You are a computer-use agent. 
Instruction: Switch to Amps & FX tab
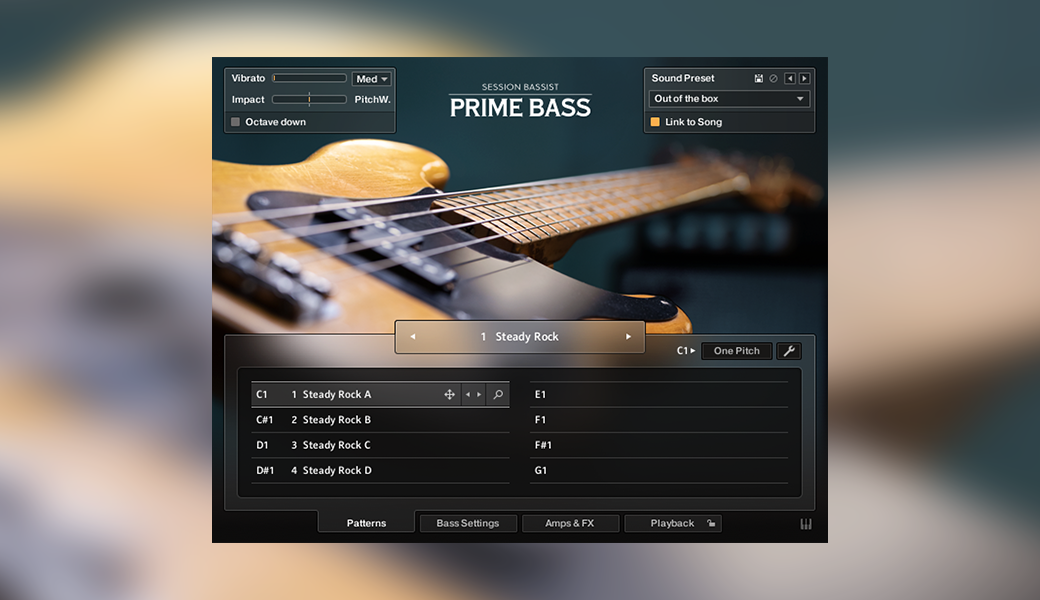coord(570,523)
